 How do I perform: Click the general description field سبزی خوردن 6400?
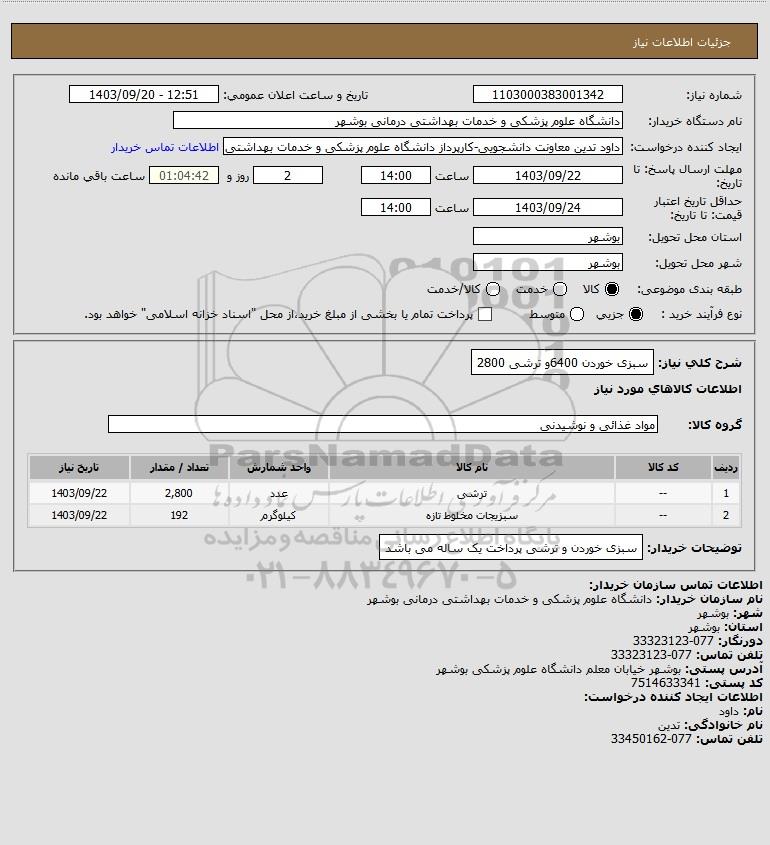point(562,362)
